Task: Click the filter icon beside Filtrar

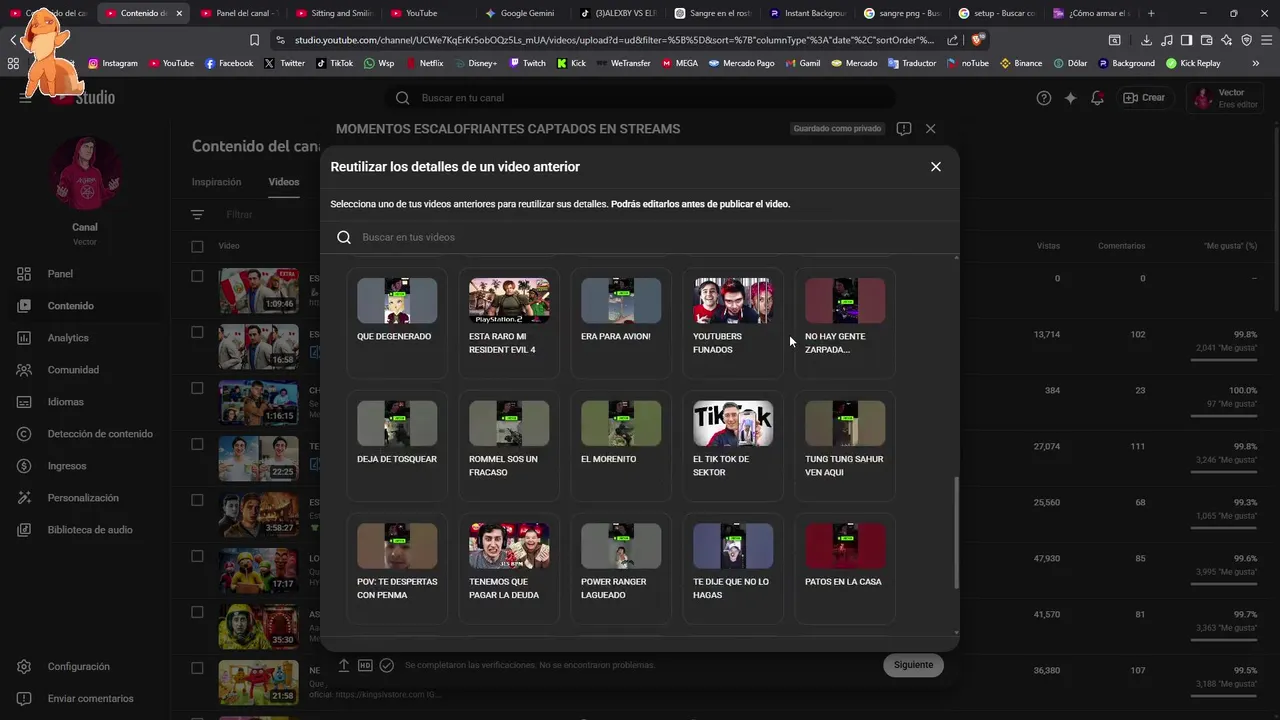Action: point(198,215)
